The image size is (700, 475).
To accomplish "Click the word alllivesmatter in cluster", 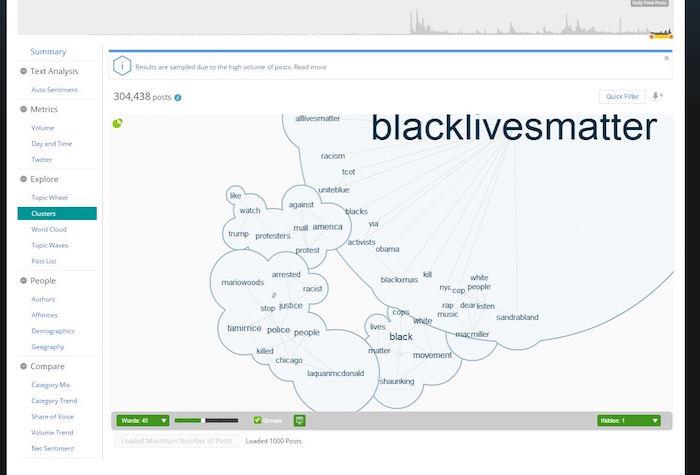I will click(318, 119).
